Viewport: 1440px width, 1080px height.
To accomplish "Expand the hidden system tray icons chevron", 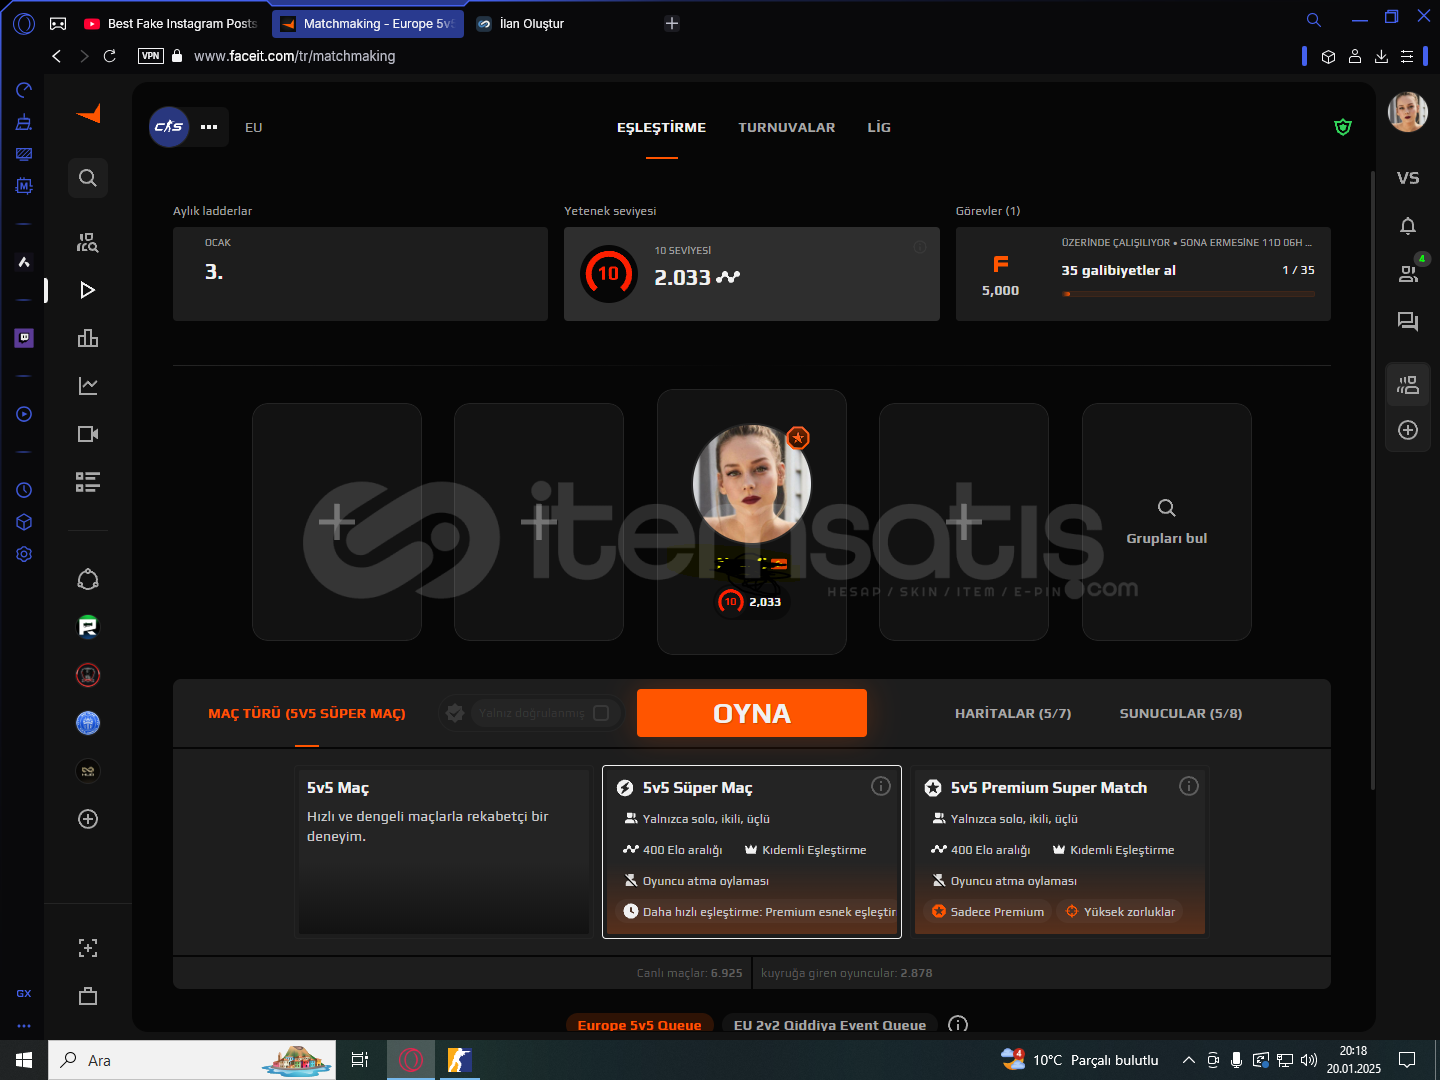I will point(1189,1060).
